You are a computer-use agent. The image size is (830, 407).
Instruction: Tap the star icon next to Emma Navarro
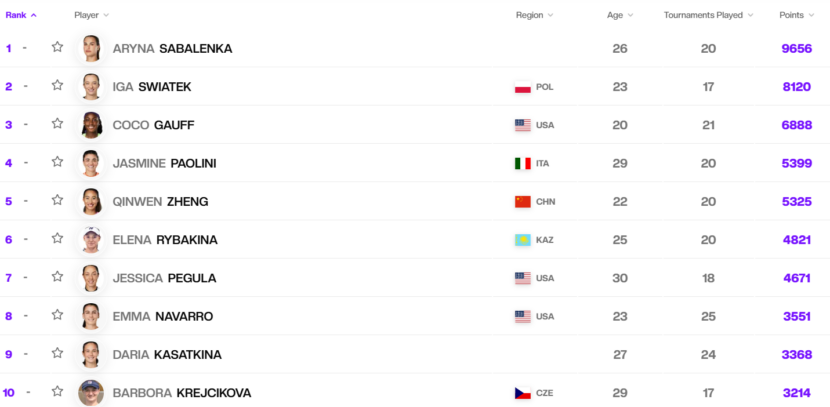tap(57, 315)
